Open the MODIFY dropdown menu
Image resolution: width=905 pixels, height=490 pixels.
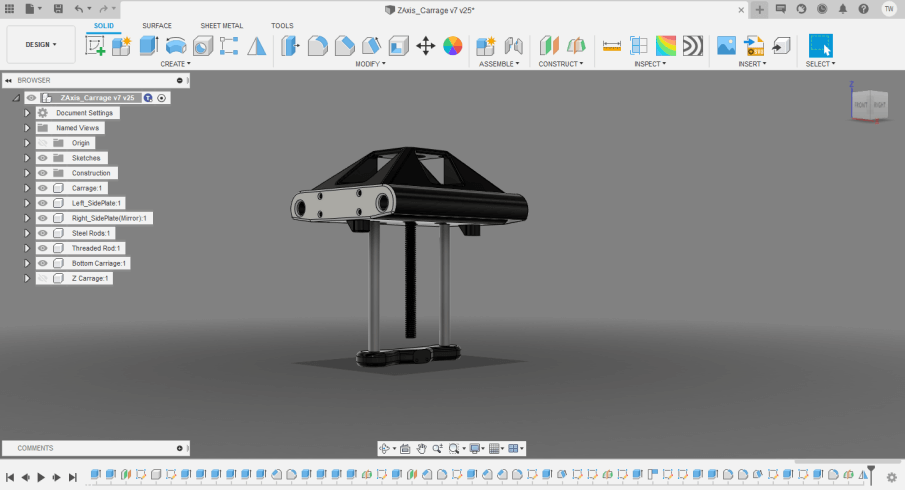[371, 64]
